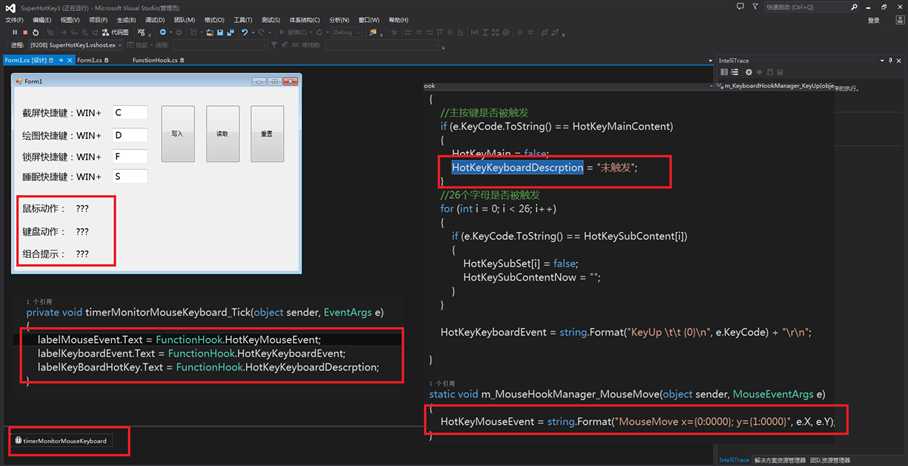Open the 生成(B) menu
The image size is (908, 466).
click(x=126, y=20)
